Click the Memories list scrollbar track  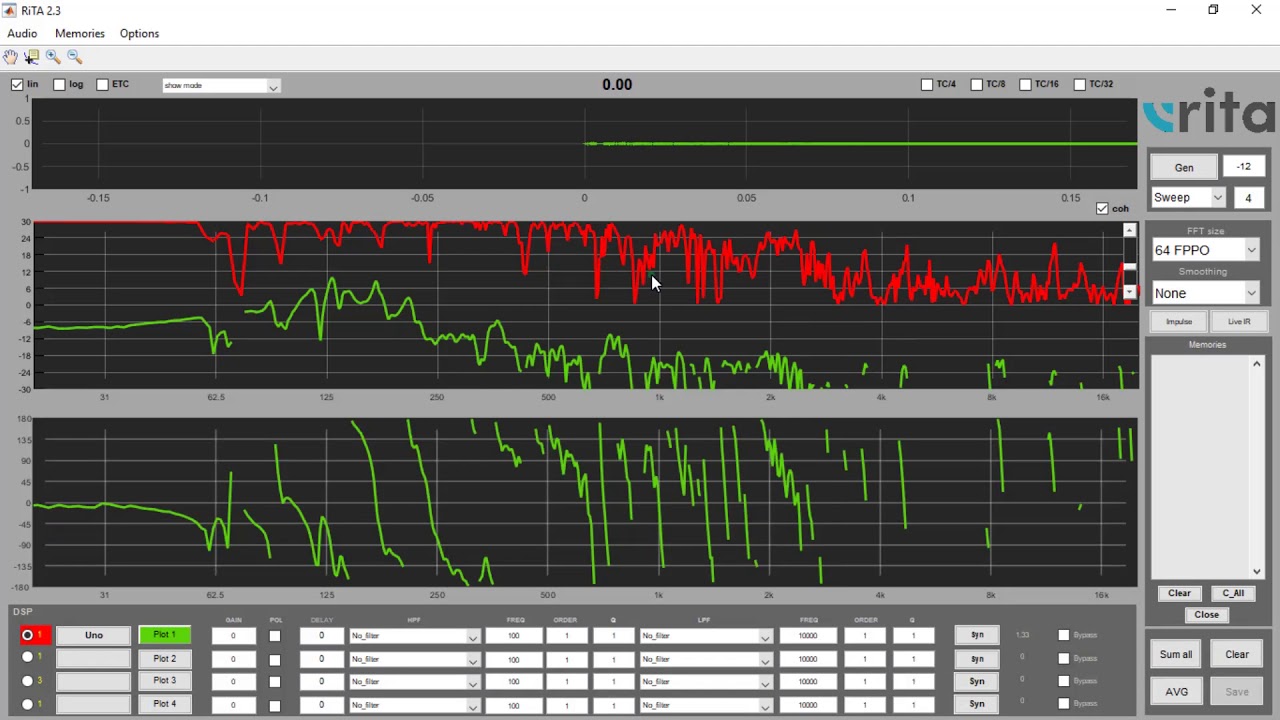click(x=1257, y=467)
